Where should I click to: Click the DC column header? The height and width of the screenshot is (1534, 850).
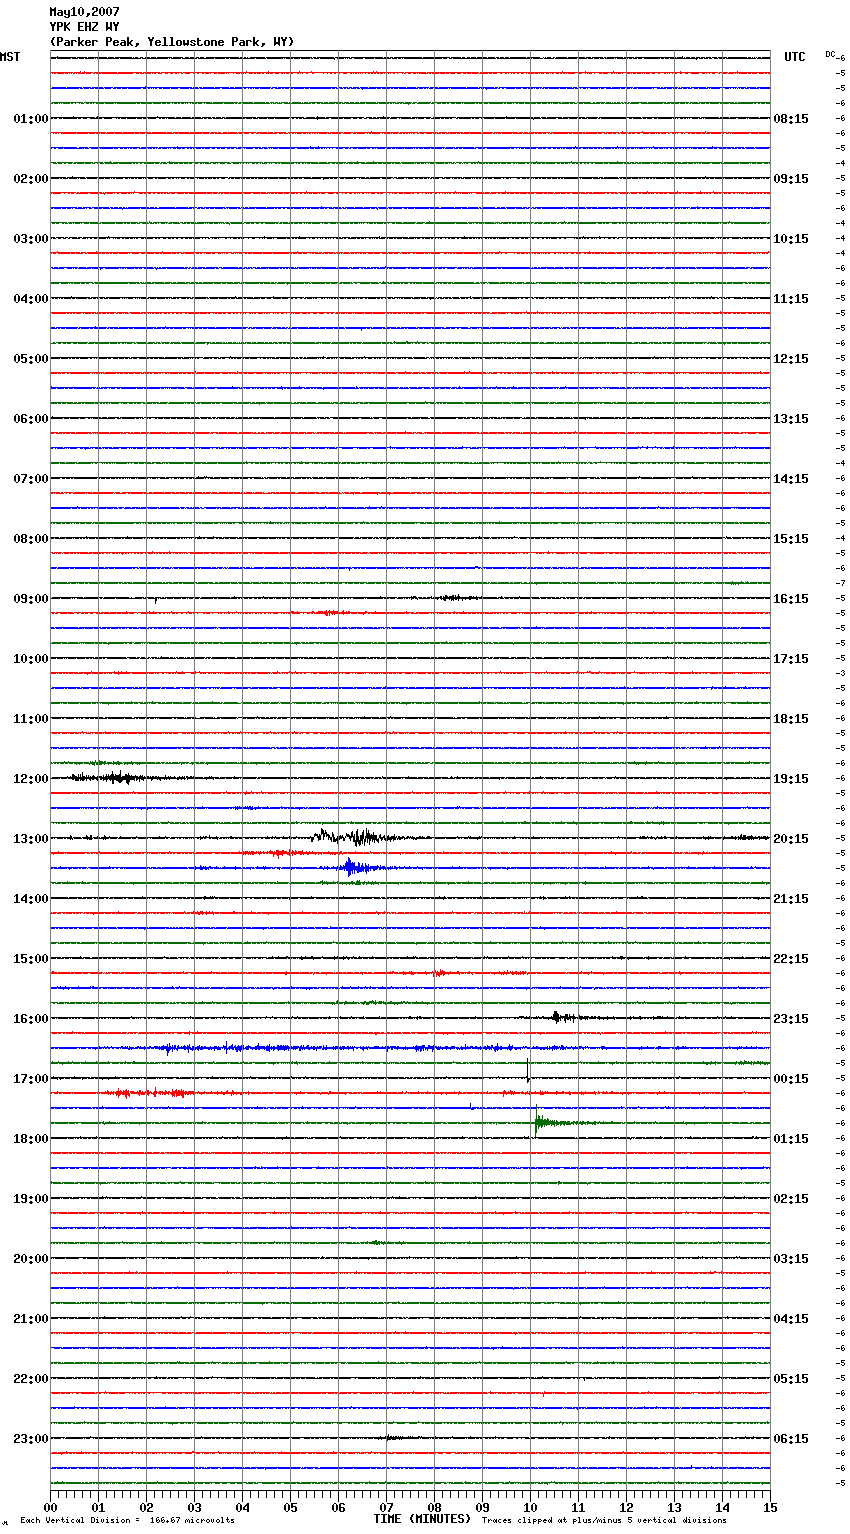[830, 54]
